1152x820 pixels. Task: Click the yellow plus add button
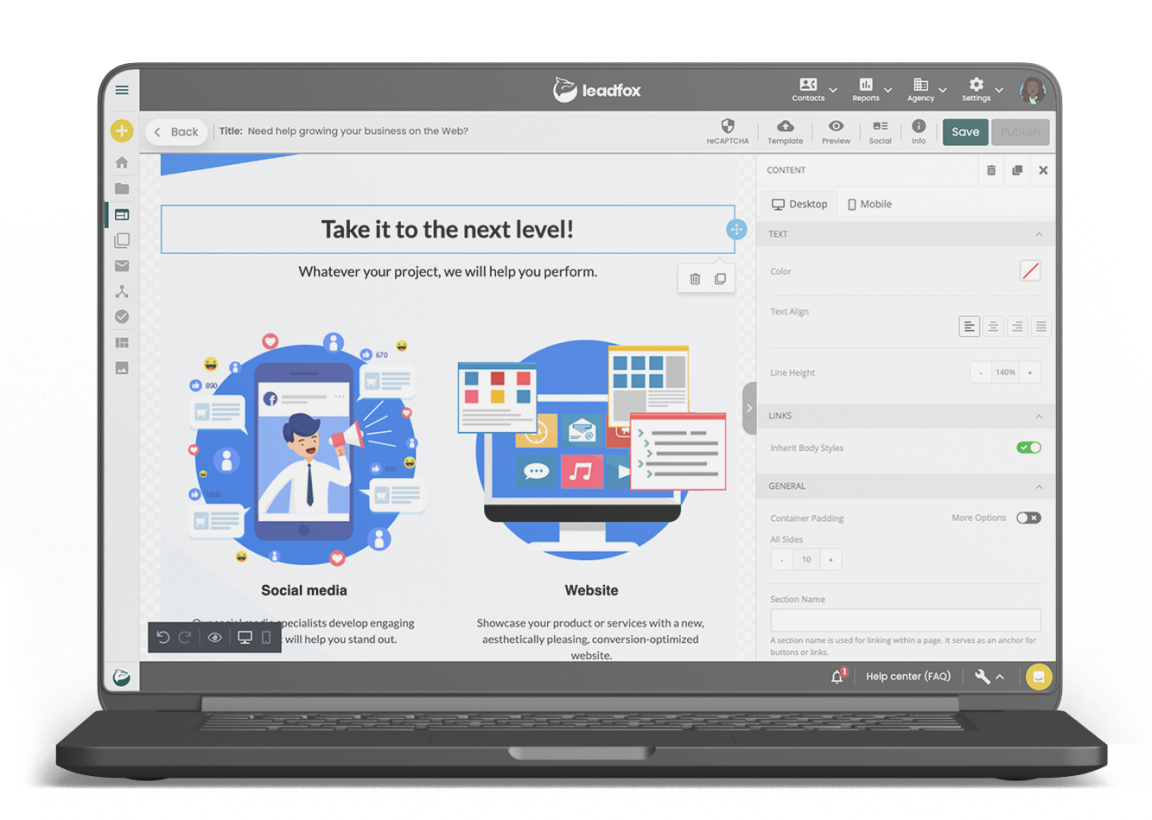[x=122, y=131]
